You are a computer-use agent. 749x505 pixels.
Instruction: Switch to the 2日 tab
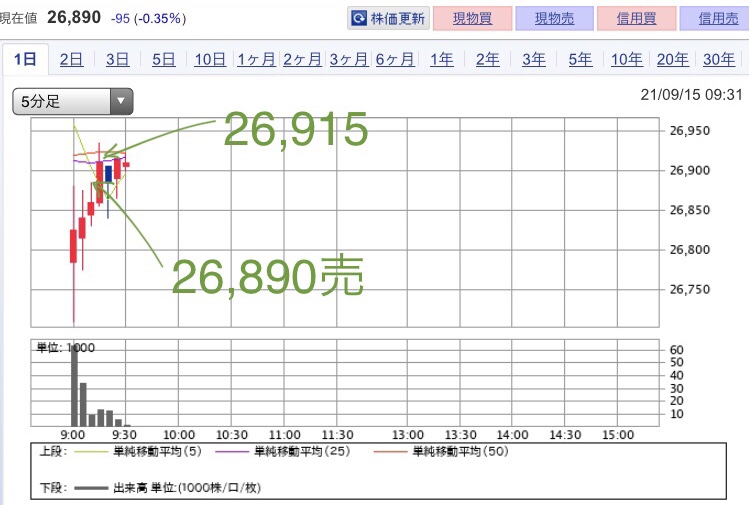click(71, 60)
